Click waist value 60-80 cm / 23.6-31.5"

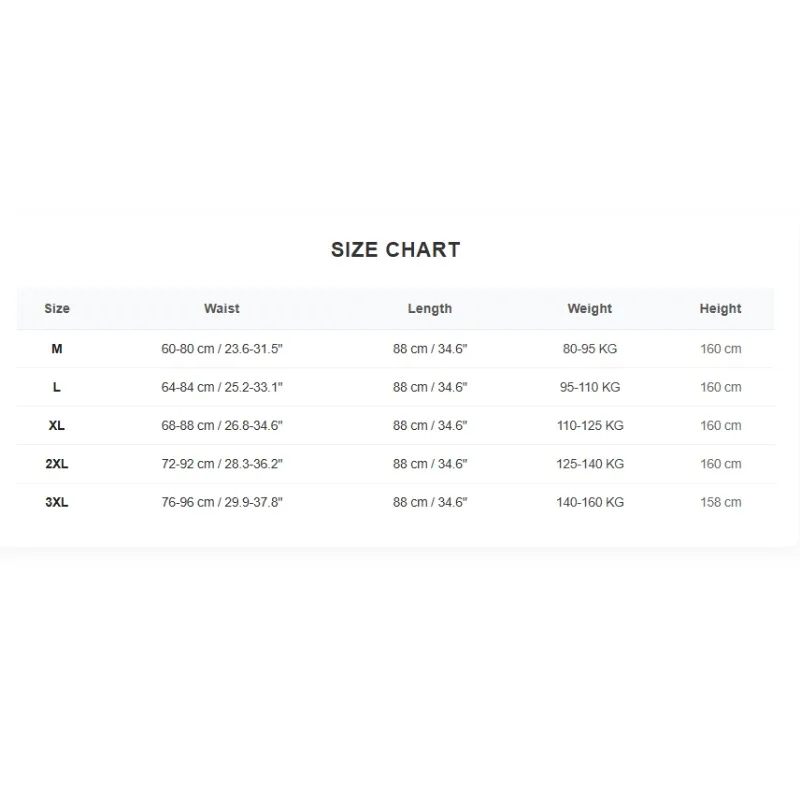tap(221, 349)
